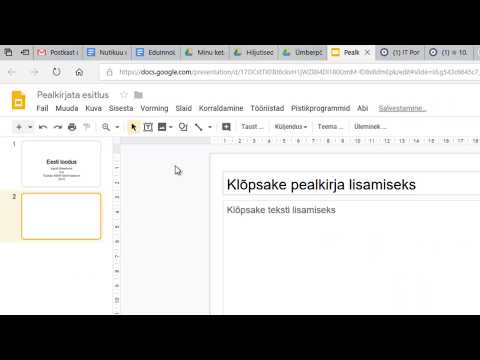Open the insert image dropdown arrow
Image resolution: width=480 pixels, height=360 pixels.
coord(171,127)
